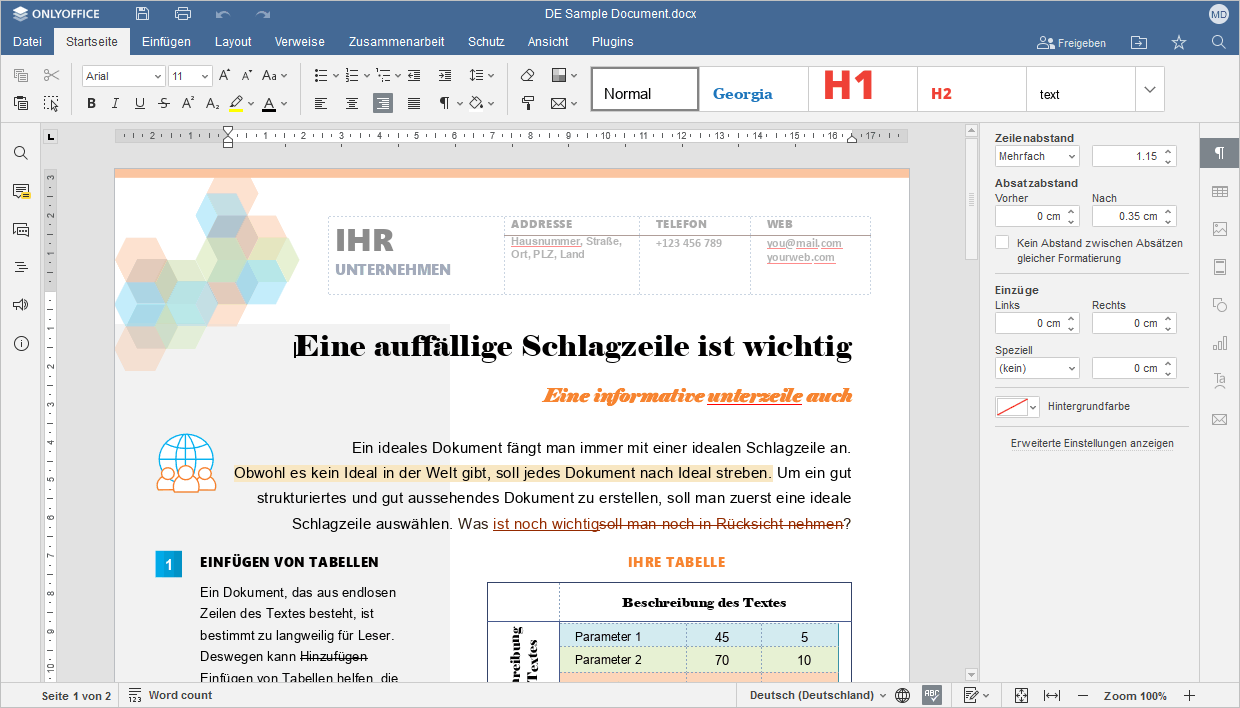1240x708 pixels.
Task: Open the Feedback megaphone icon in sidebar
Action: point(21,305)
